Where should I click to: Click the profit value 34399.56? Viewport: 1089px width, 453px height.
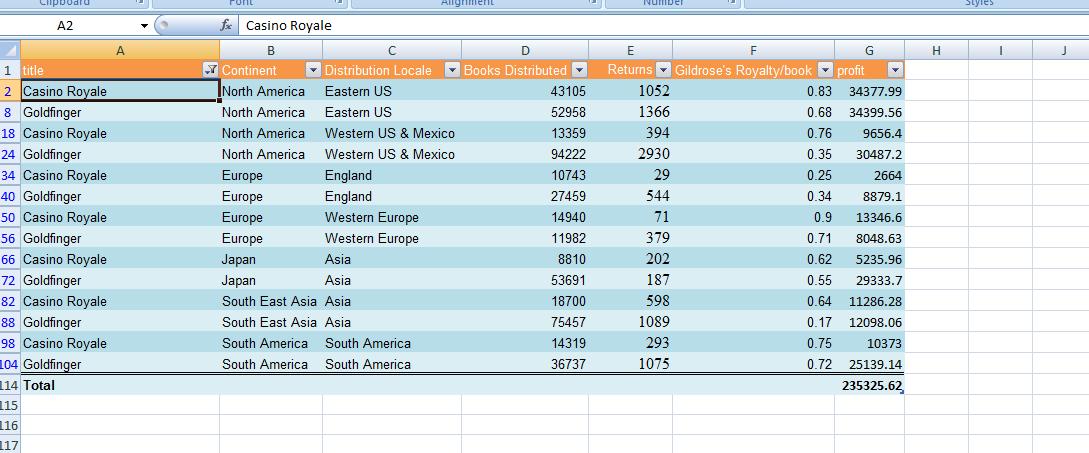(x=870, y=112)
